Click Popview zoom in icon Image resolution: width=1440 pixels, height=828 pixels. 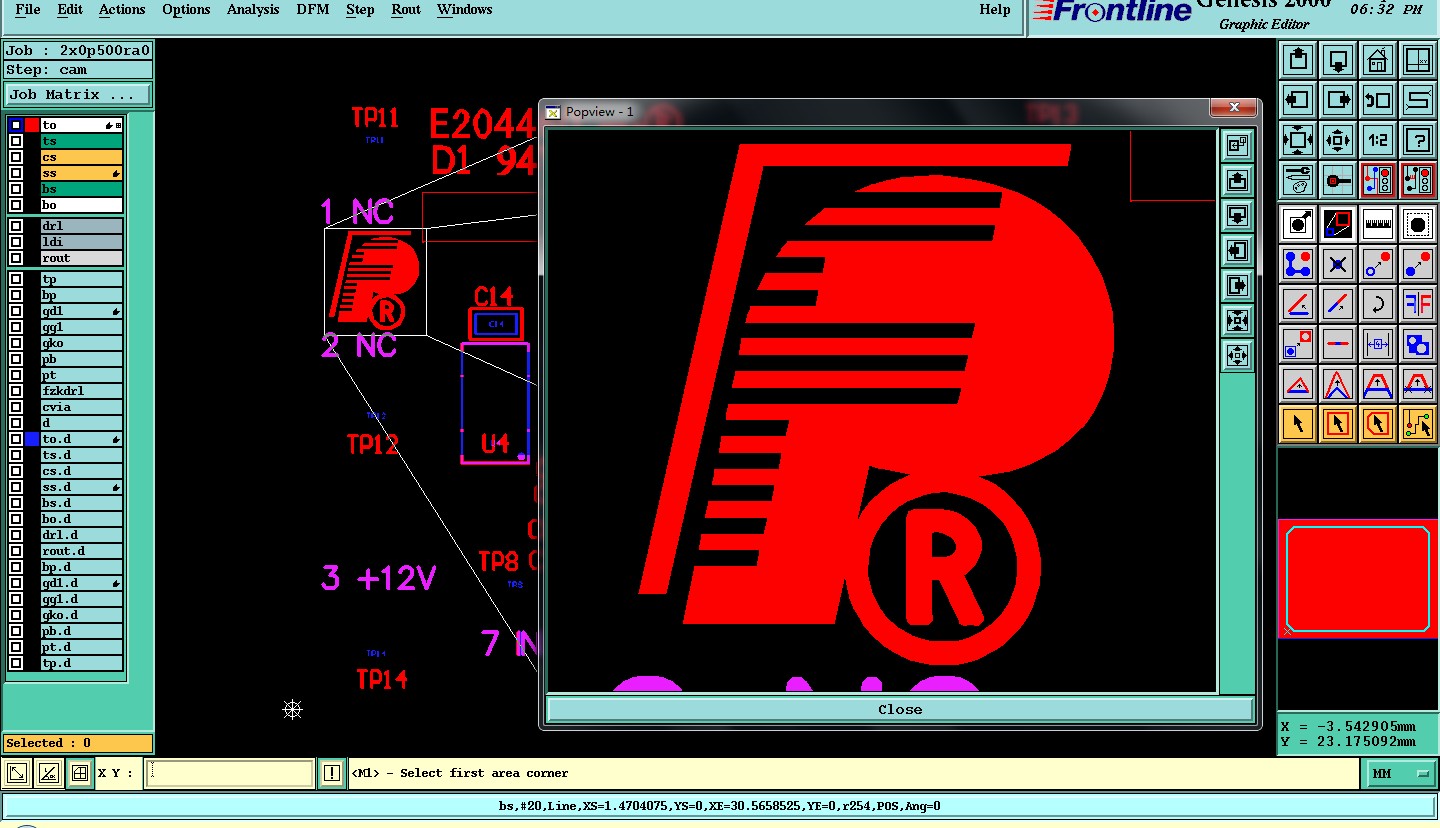point(1237,321)
